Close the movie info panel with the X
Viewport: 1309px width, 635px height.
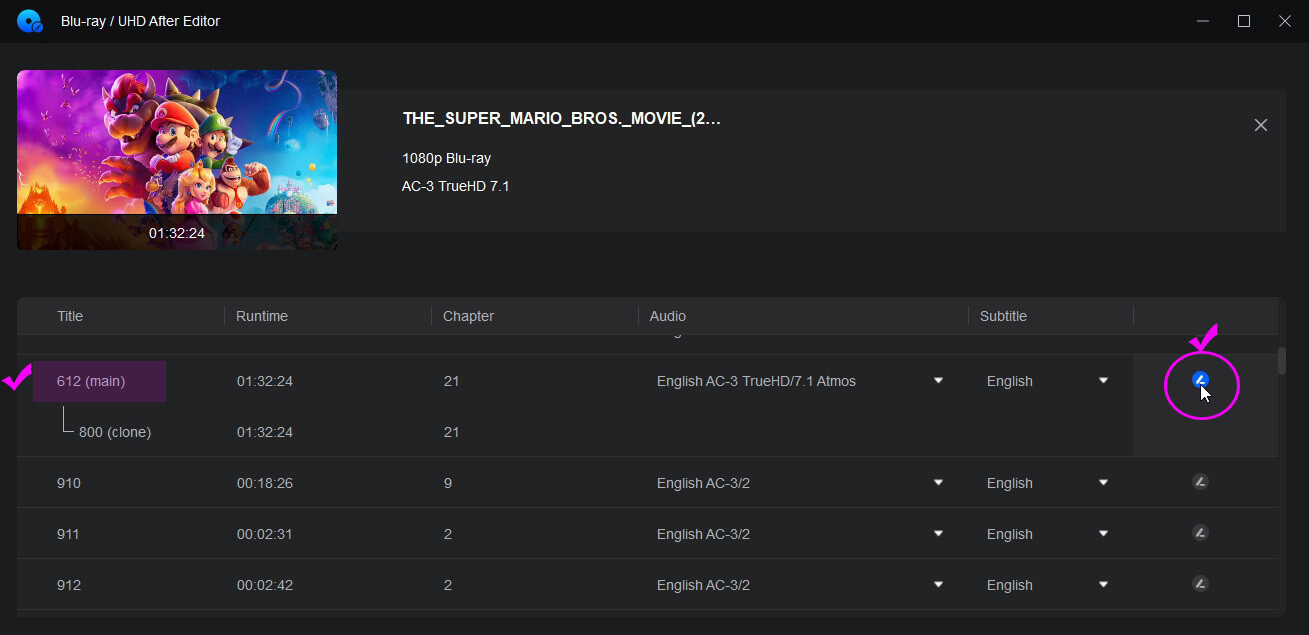click(1260, 125)
